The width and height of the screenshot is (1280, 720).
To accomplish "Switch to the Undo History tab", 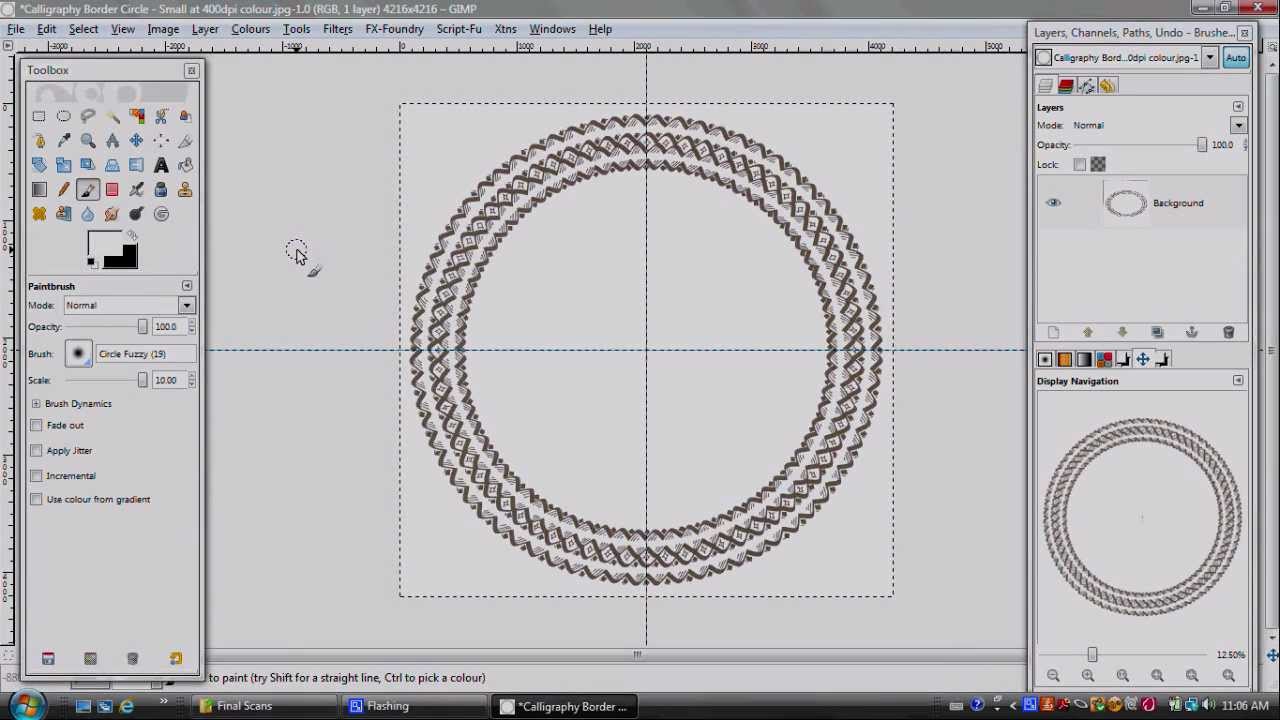I will tap(1107, 86).
